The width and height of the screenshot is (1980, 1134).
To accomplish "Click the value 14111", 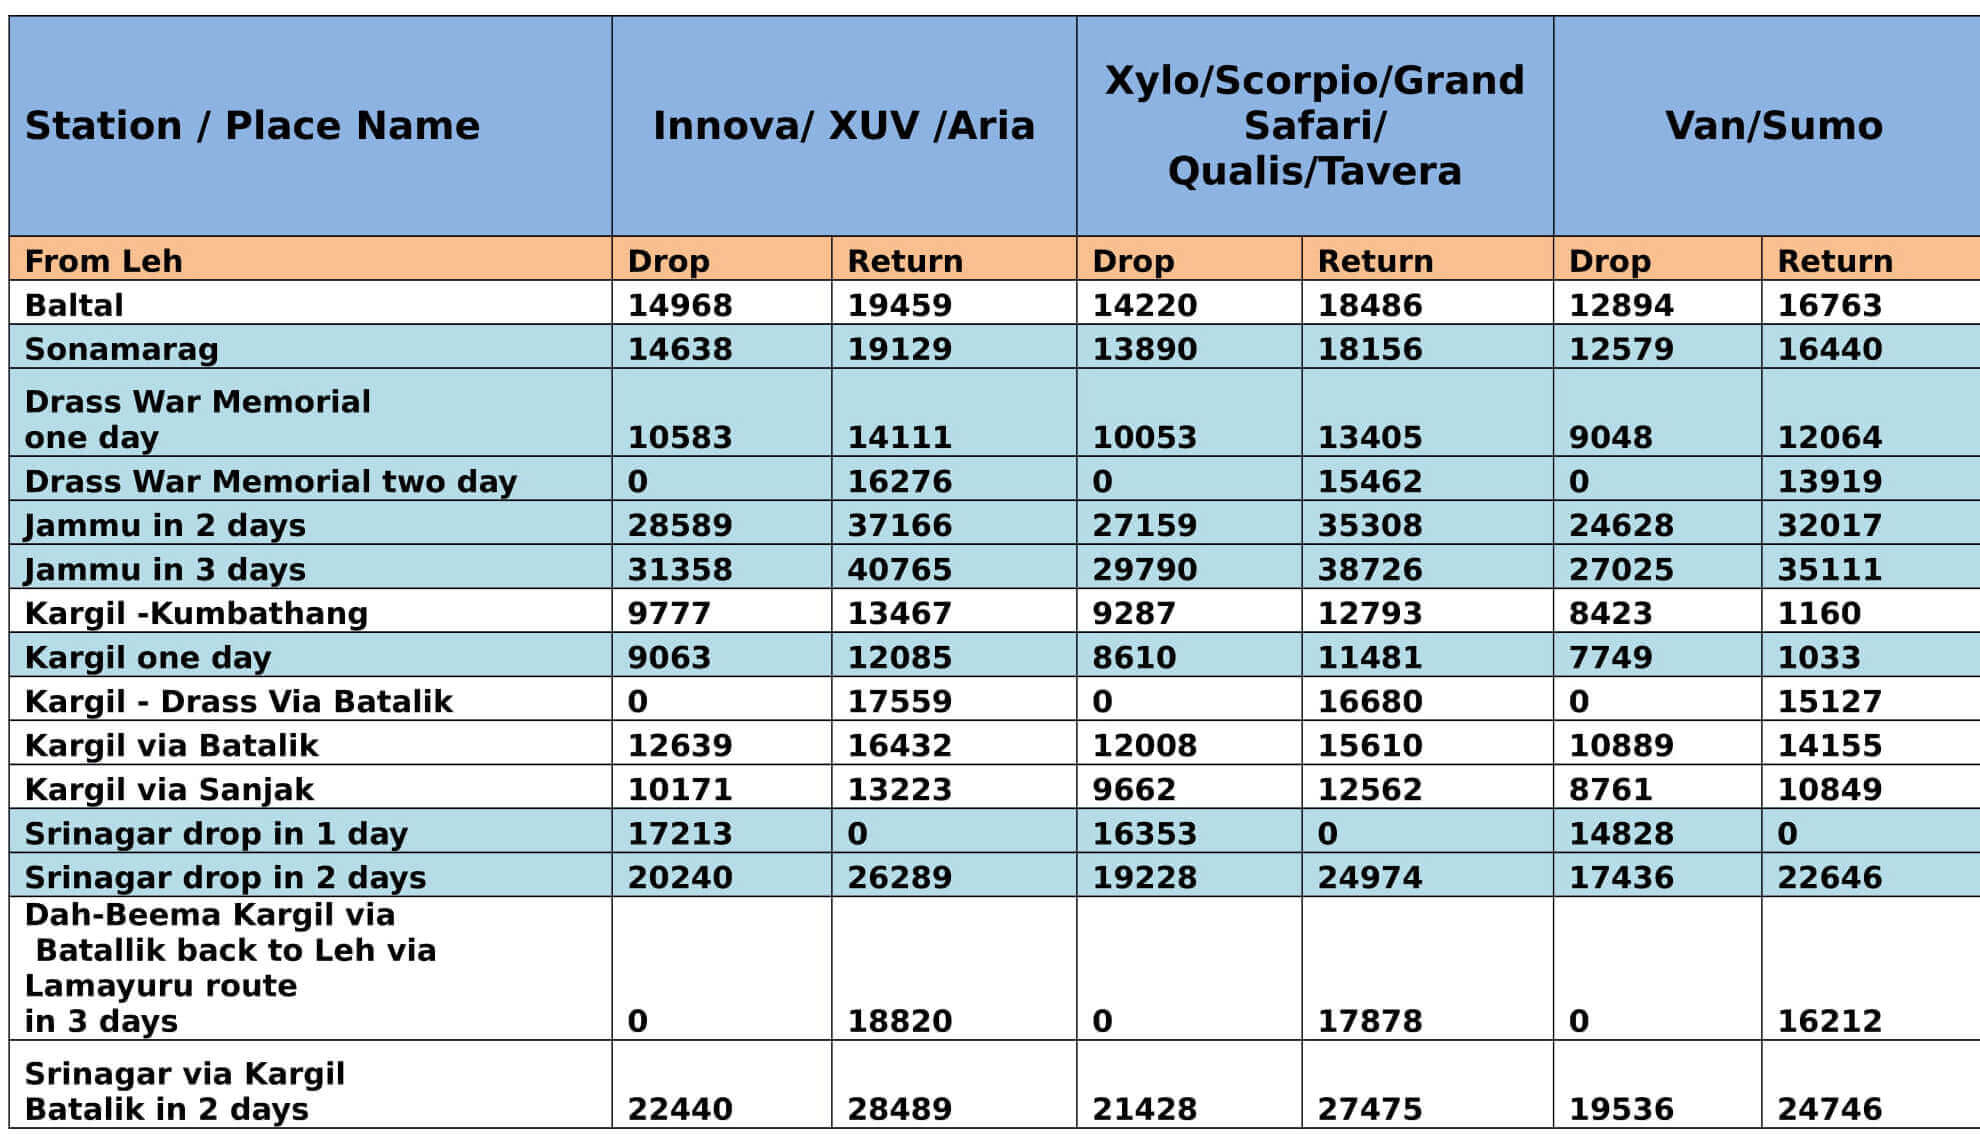I will coord(900,437).
